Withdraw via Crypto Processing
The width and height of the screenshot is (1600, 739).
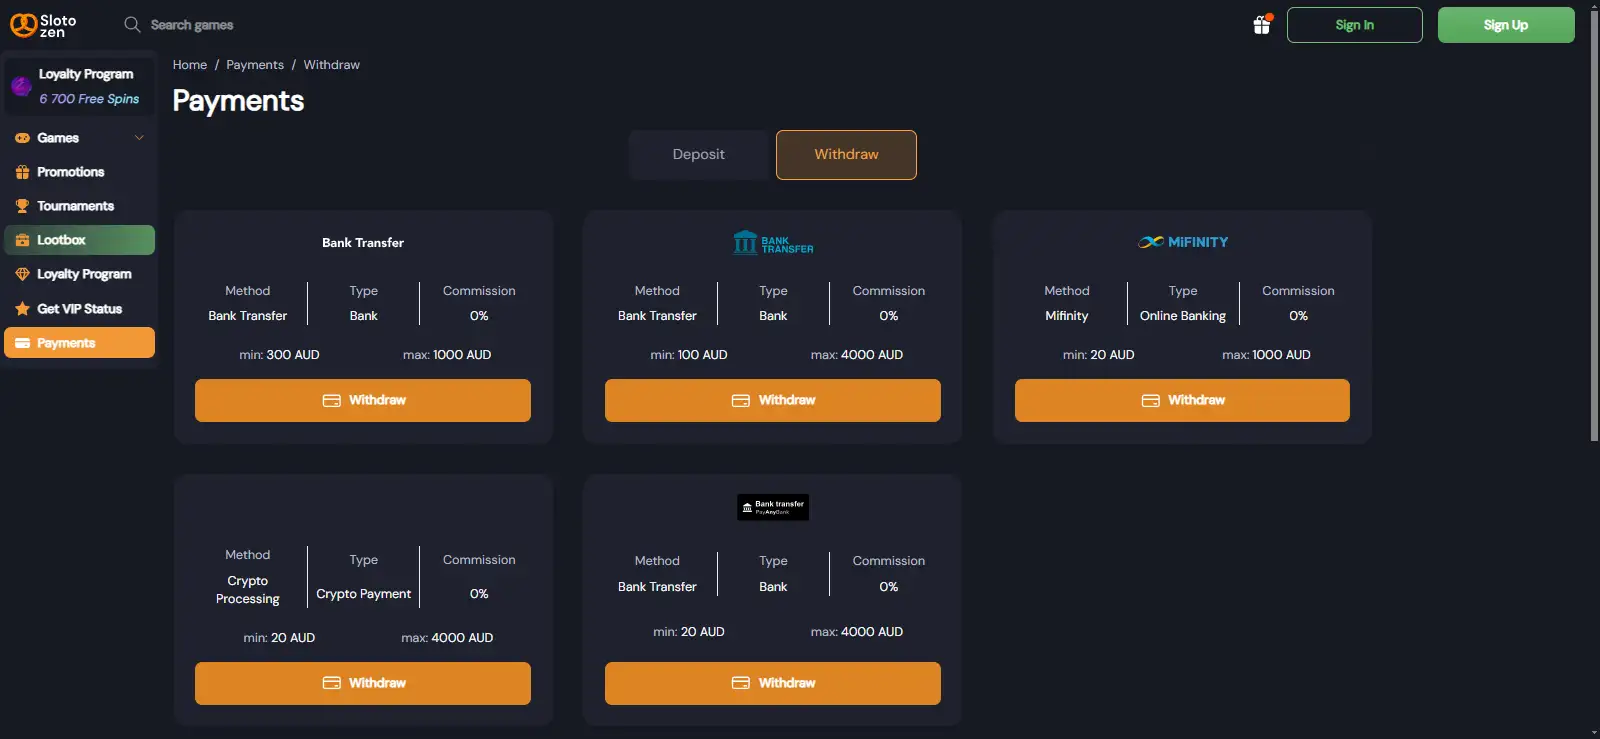coord(363,683)
